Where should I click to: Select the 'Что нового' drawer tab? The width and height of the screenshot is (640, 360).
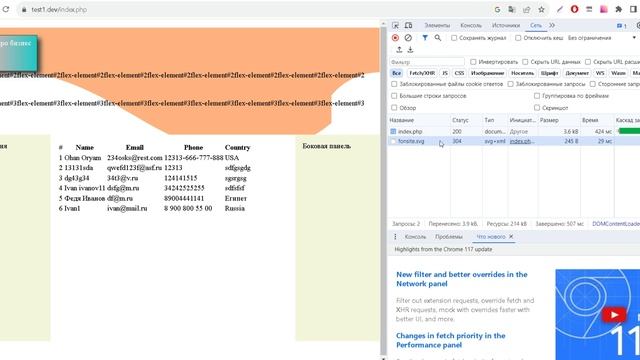[491, 237]
